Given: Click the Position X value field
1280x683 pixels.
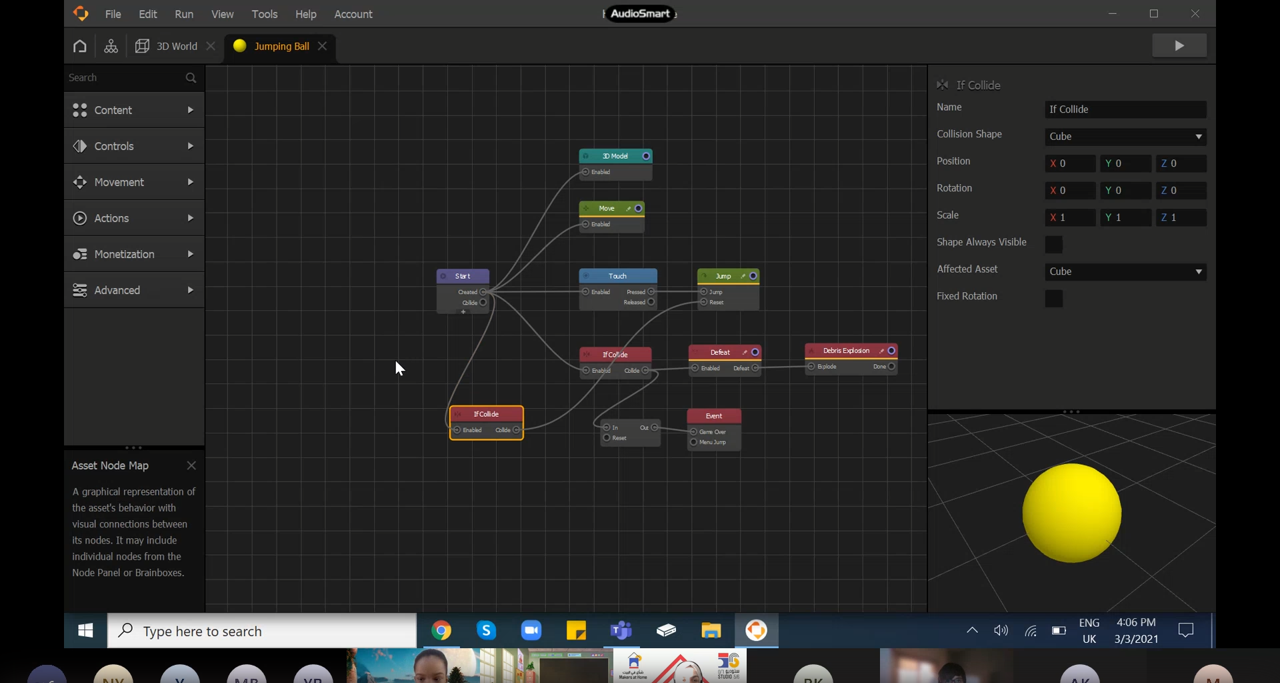Looking at the screenshot, I should coord(1070,163).
